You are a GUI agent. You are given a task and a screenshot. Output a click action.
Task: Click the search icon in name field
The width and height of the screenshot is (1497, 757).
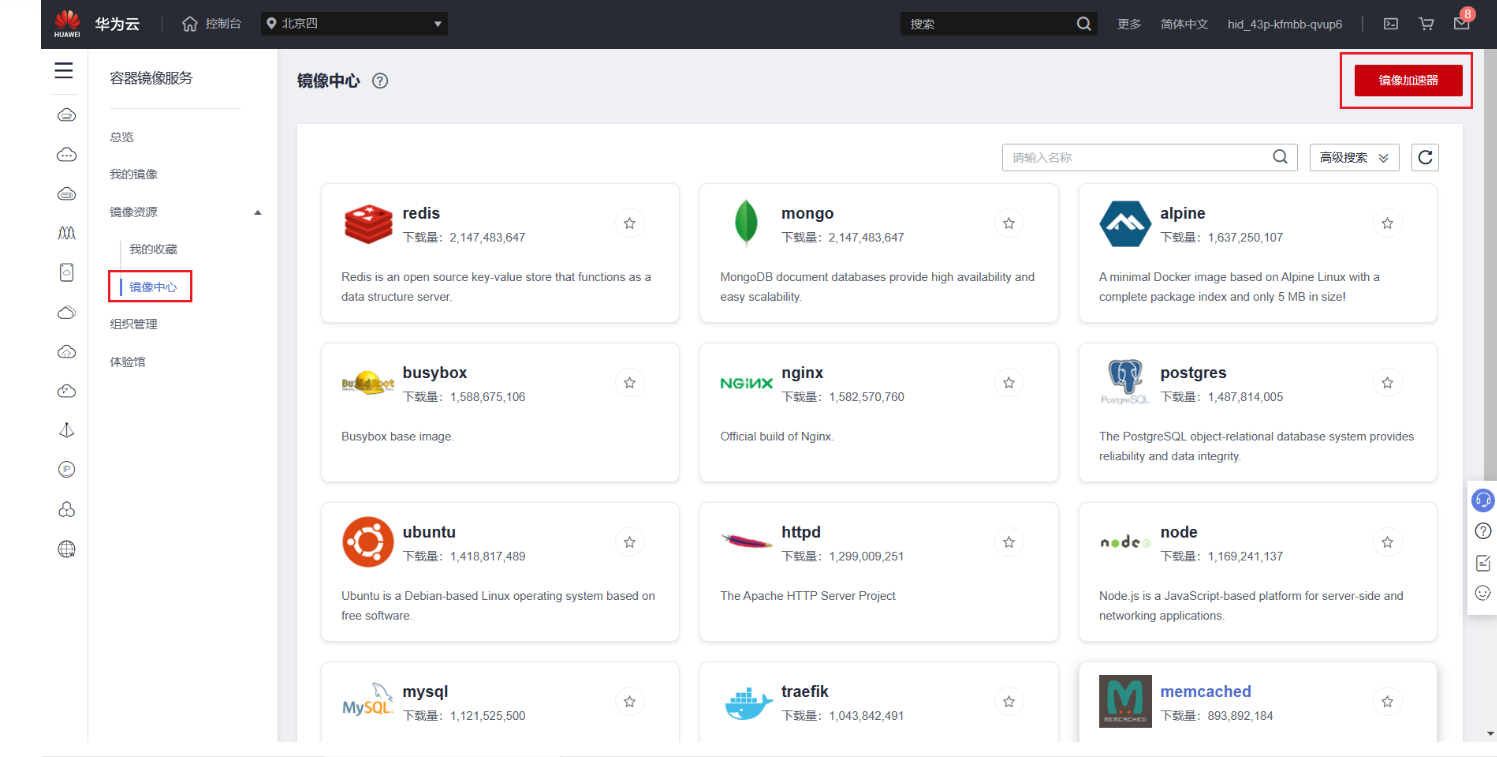click(x=1280, y=157)
